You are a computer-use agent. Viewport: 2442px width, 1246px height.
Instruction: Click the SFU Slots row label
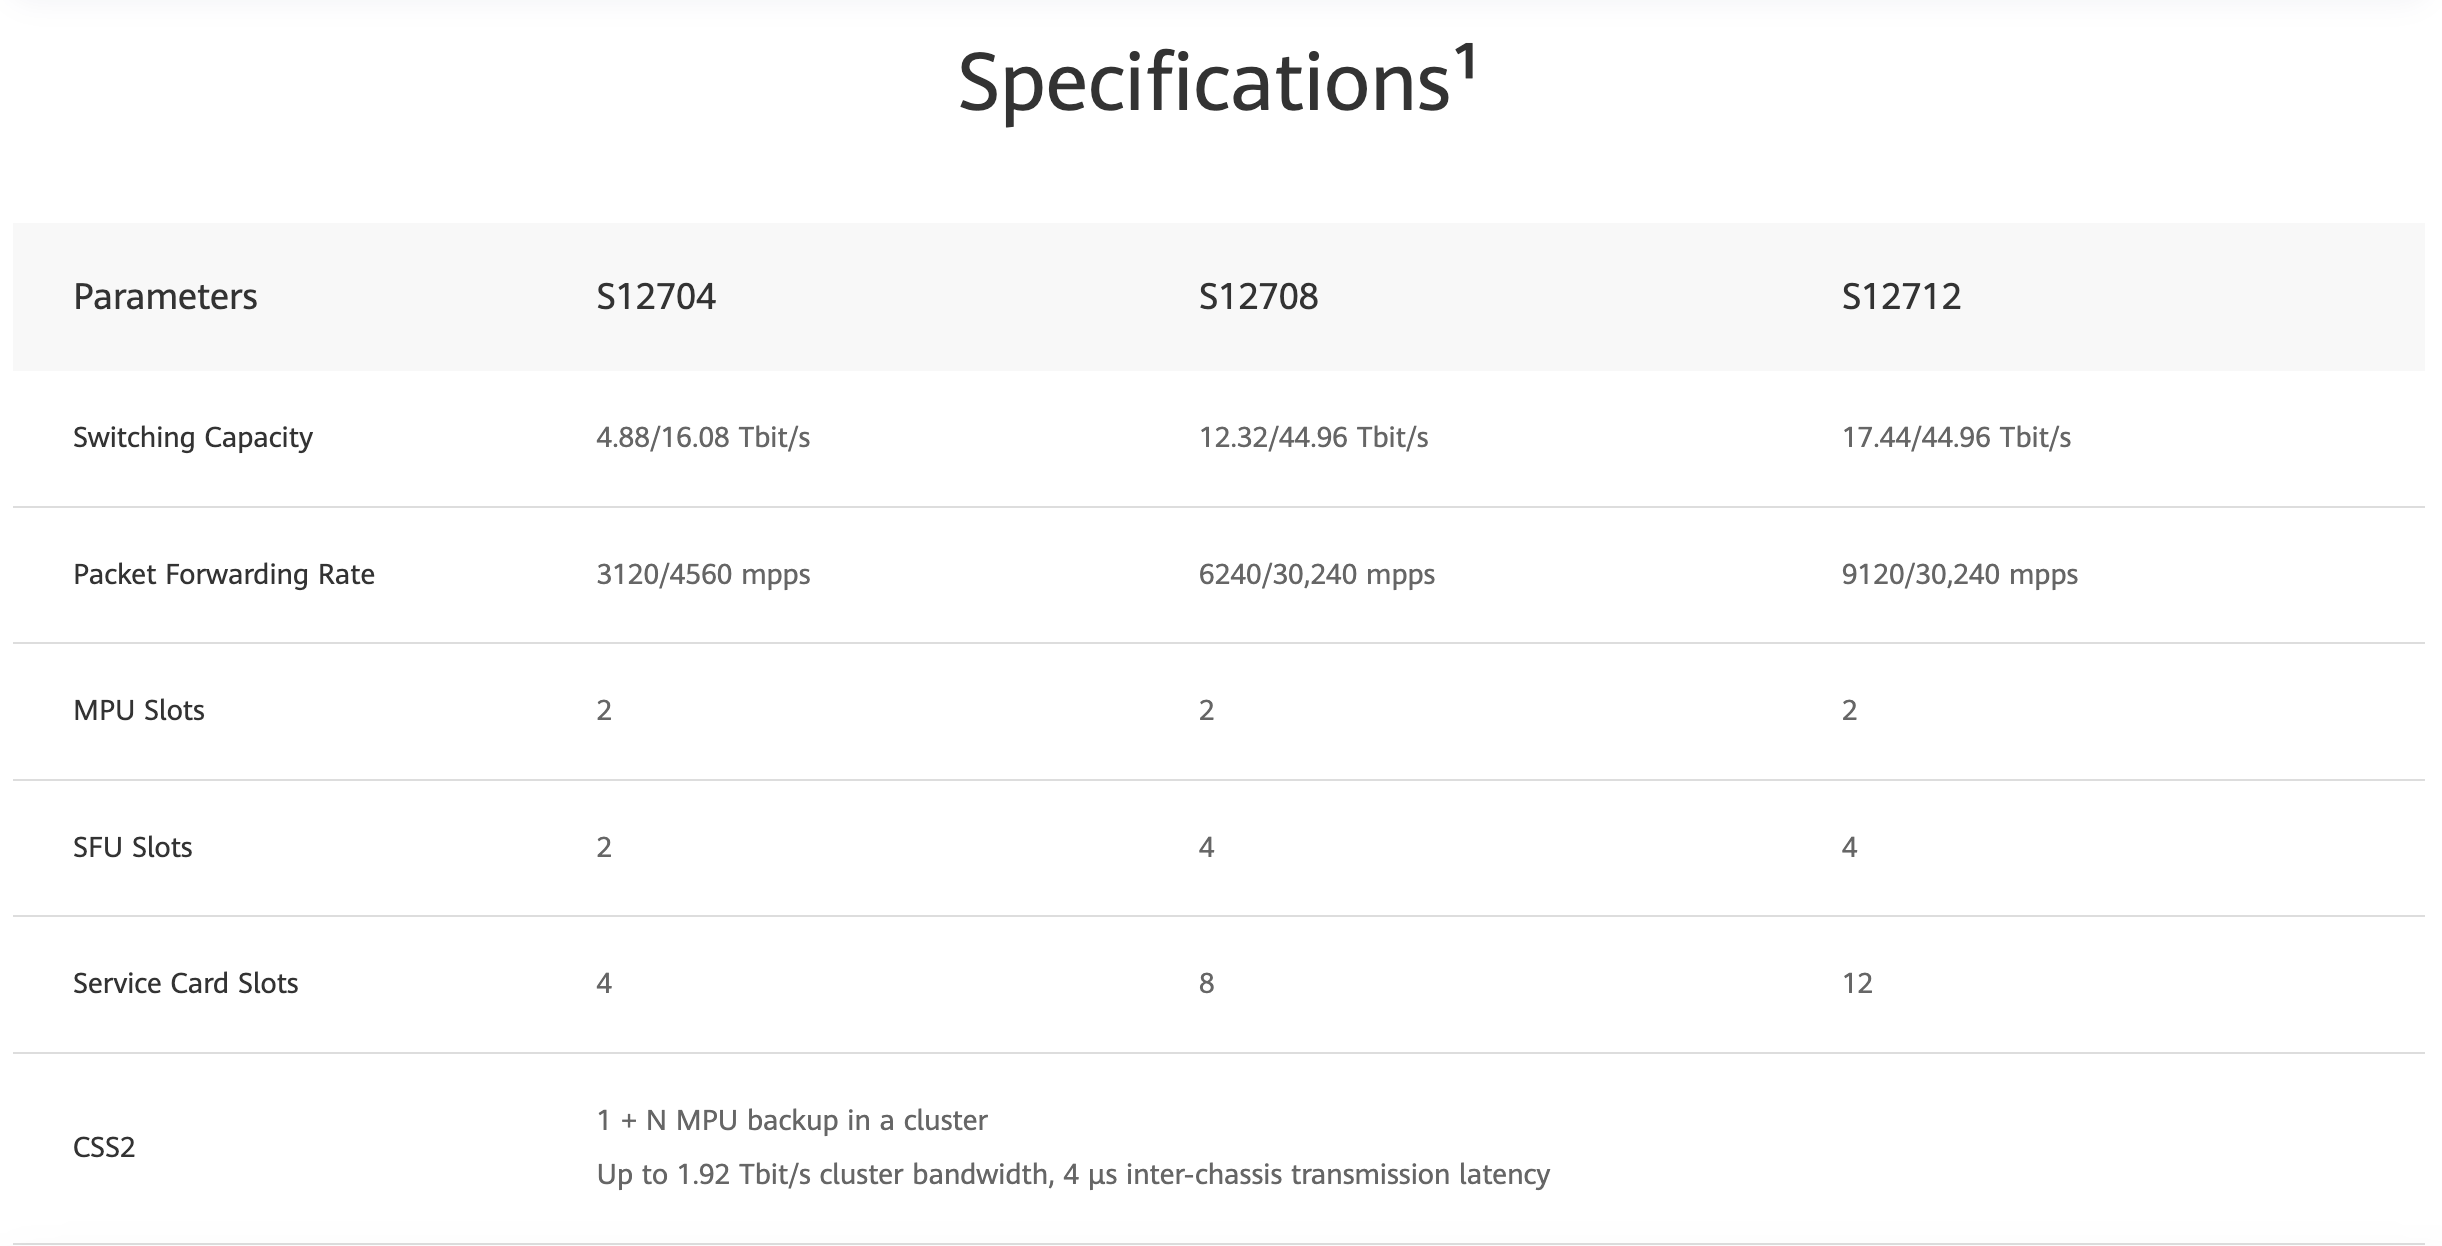(133, 848)
